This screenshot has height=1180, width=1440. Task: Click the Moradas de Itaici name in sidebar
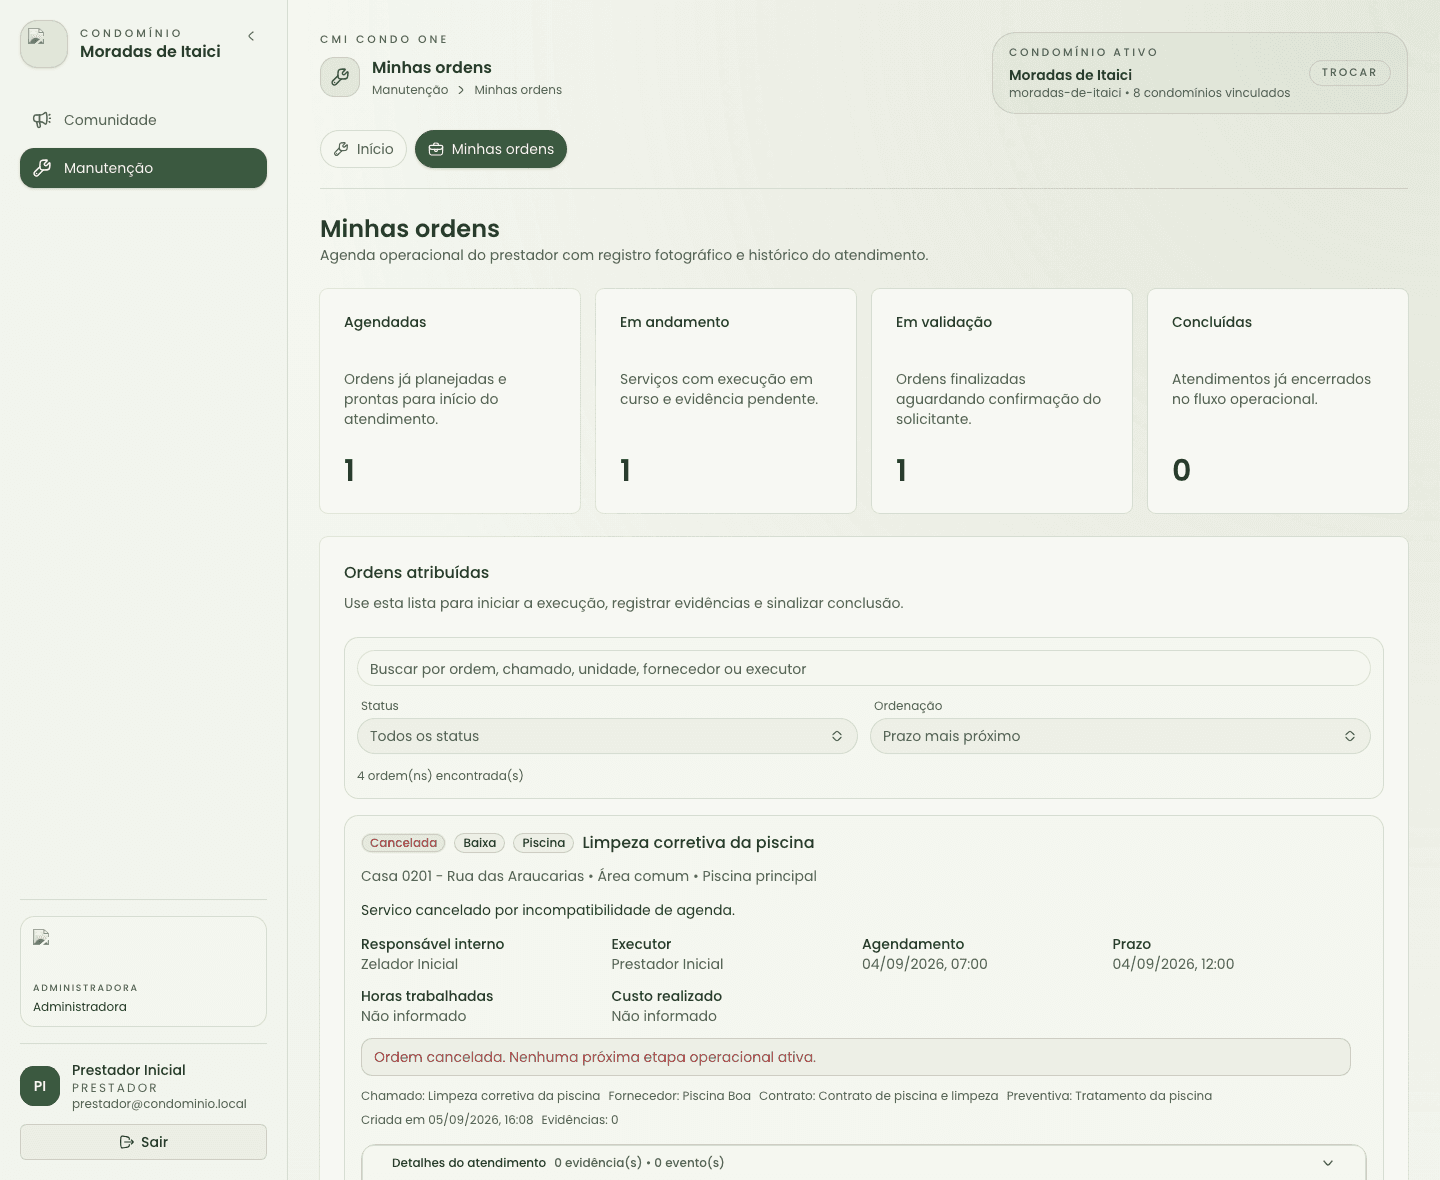(150, 52)
